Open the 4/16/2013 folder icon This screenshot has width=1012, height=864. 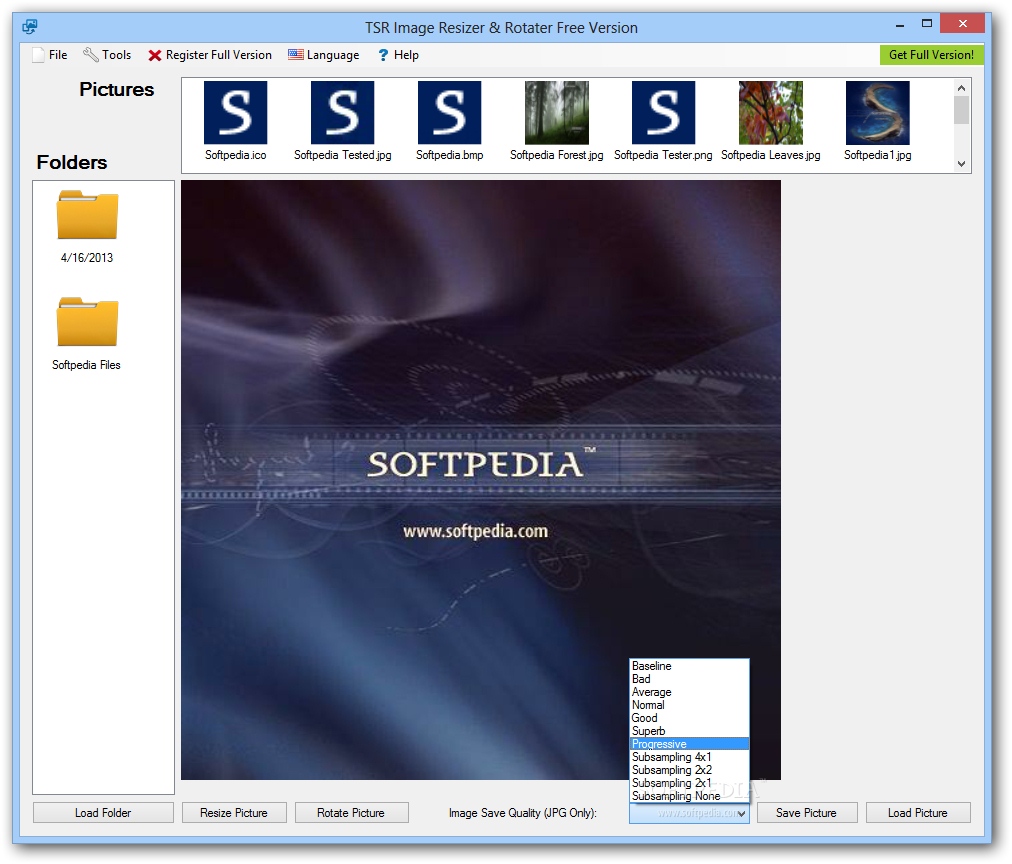point(87,215)
